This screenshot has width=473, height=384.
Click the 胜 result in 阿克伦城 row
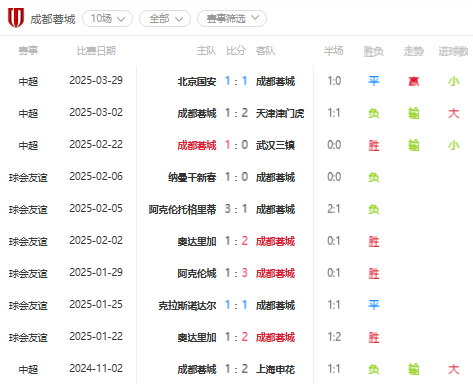(374, 273)
